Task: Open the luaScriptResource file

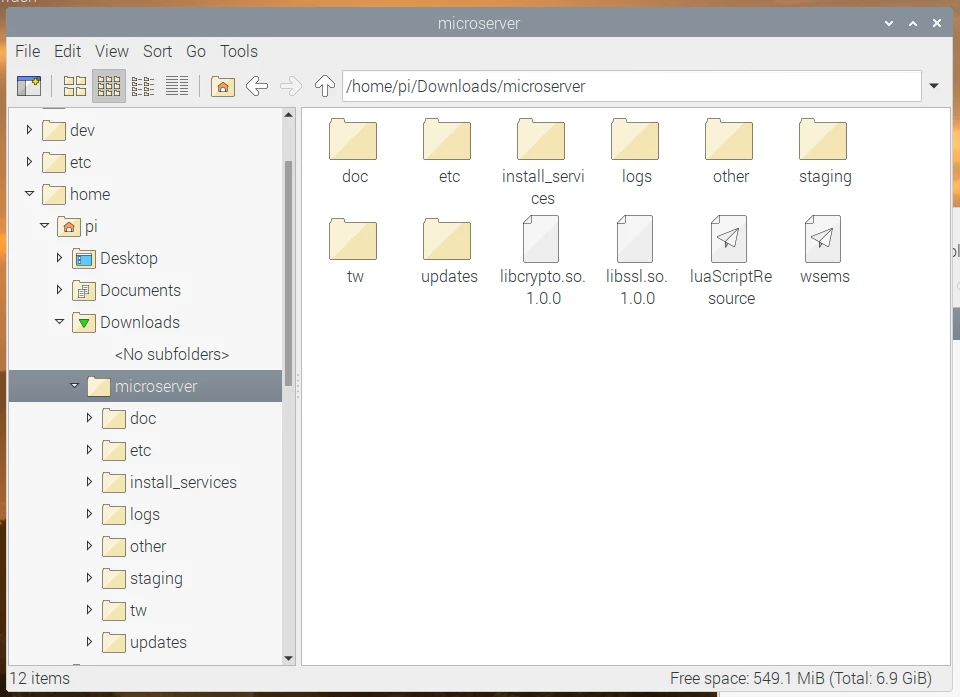Action: 729,242
